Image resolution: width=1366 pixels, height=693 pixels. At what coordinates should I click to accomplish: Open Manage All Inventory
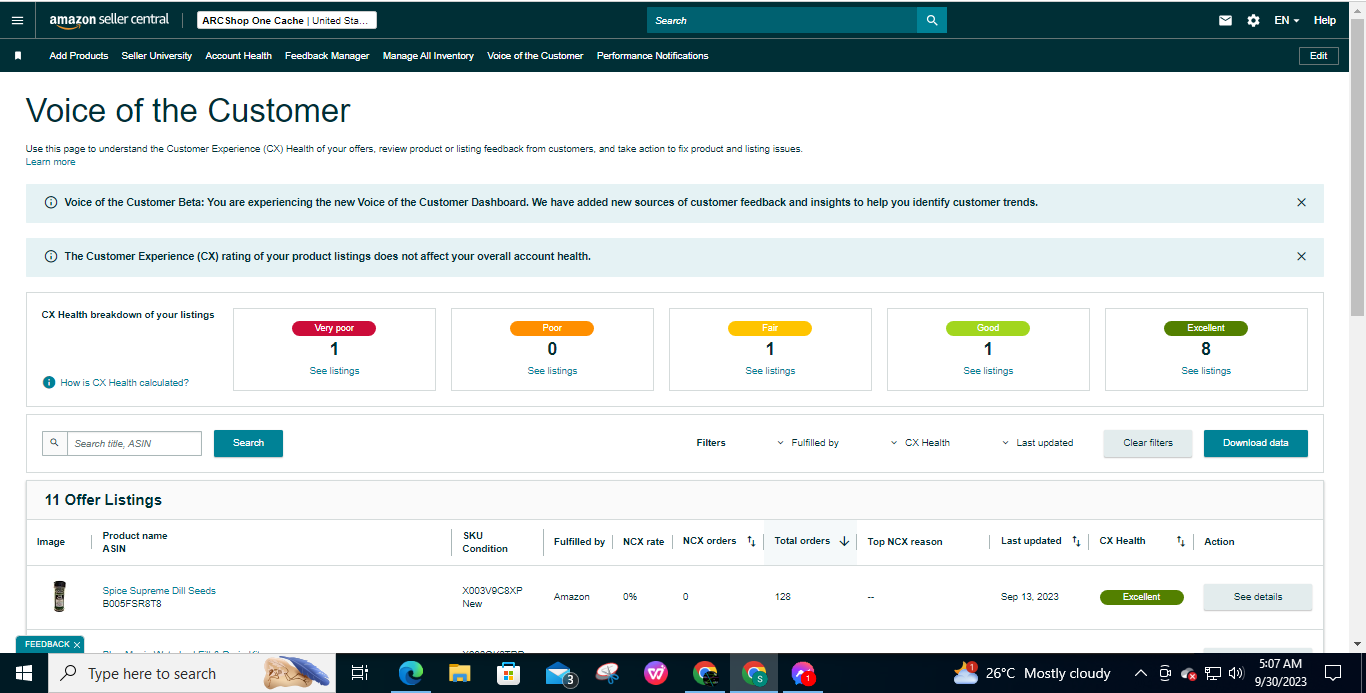click(x=428, y=56)
